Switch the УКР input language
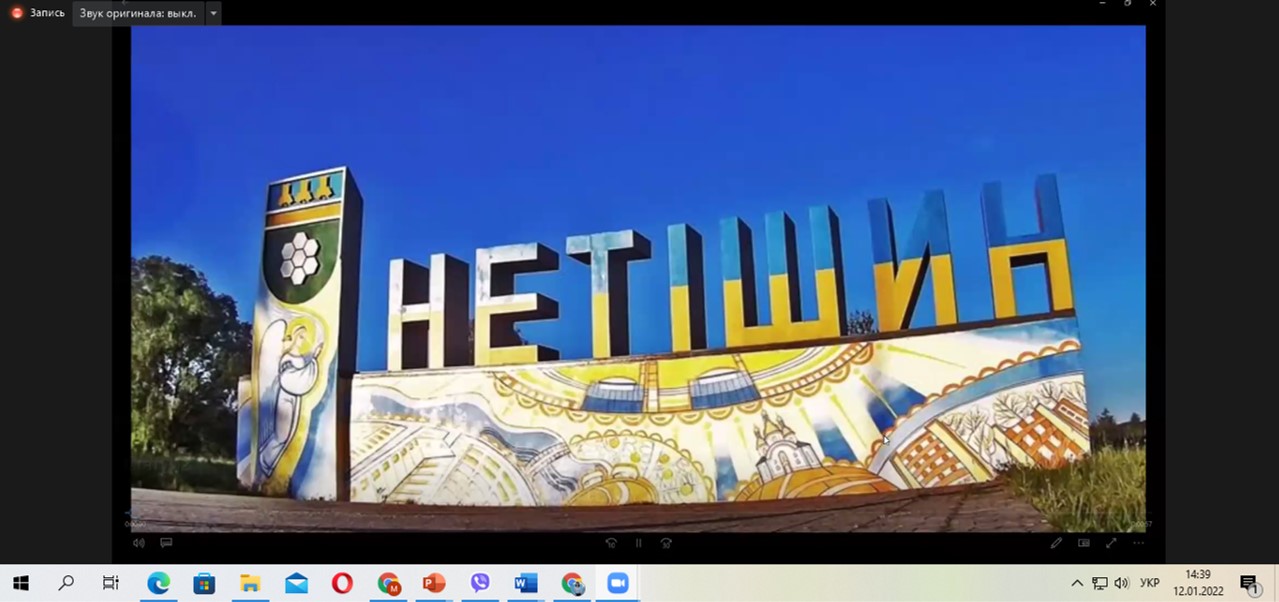This screenshot has height=602, width=1279. (x=1150, y=583)
